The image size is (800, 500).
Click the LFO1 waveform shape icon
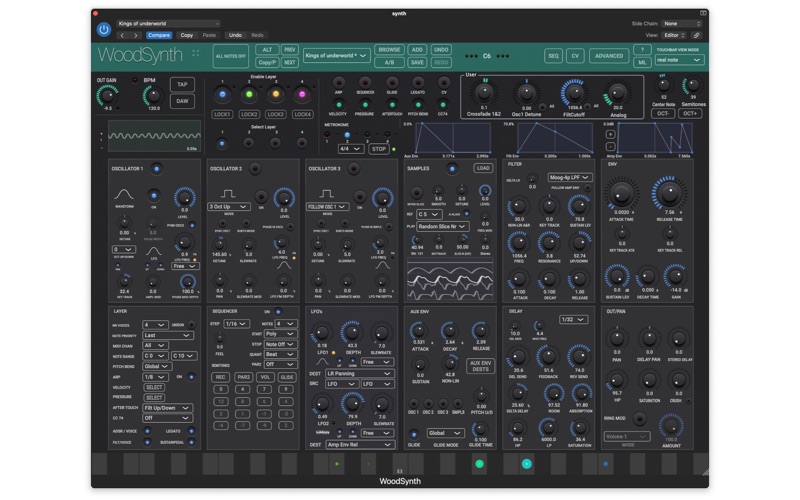coord(322,362)
